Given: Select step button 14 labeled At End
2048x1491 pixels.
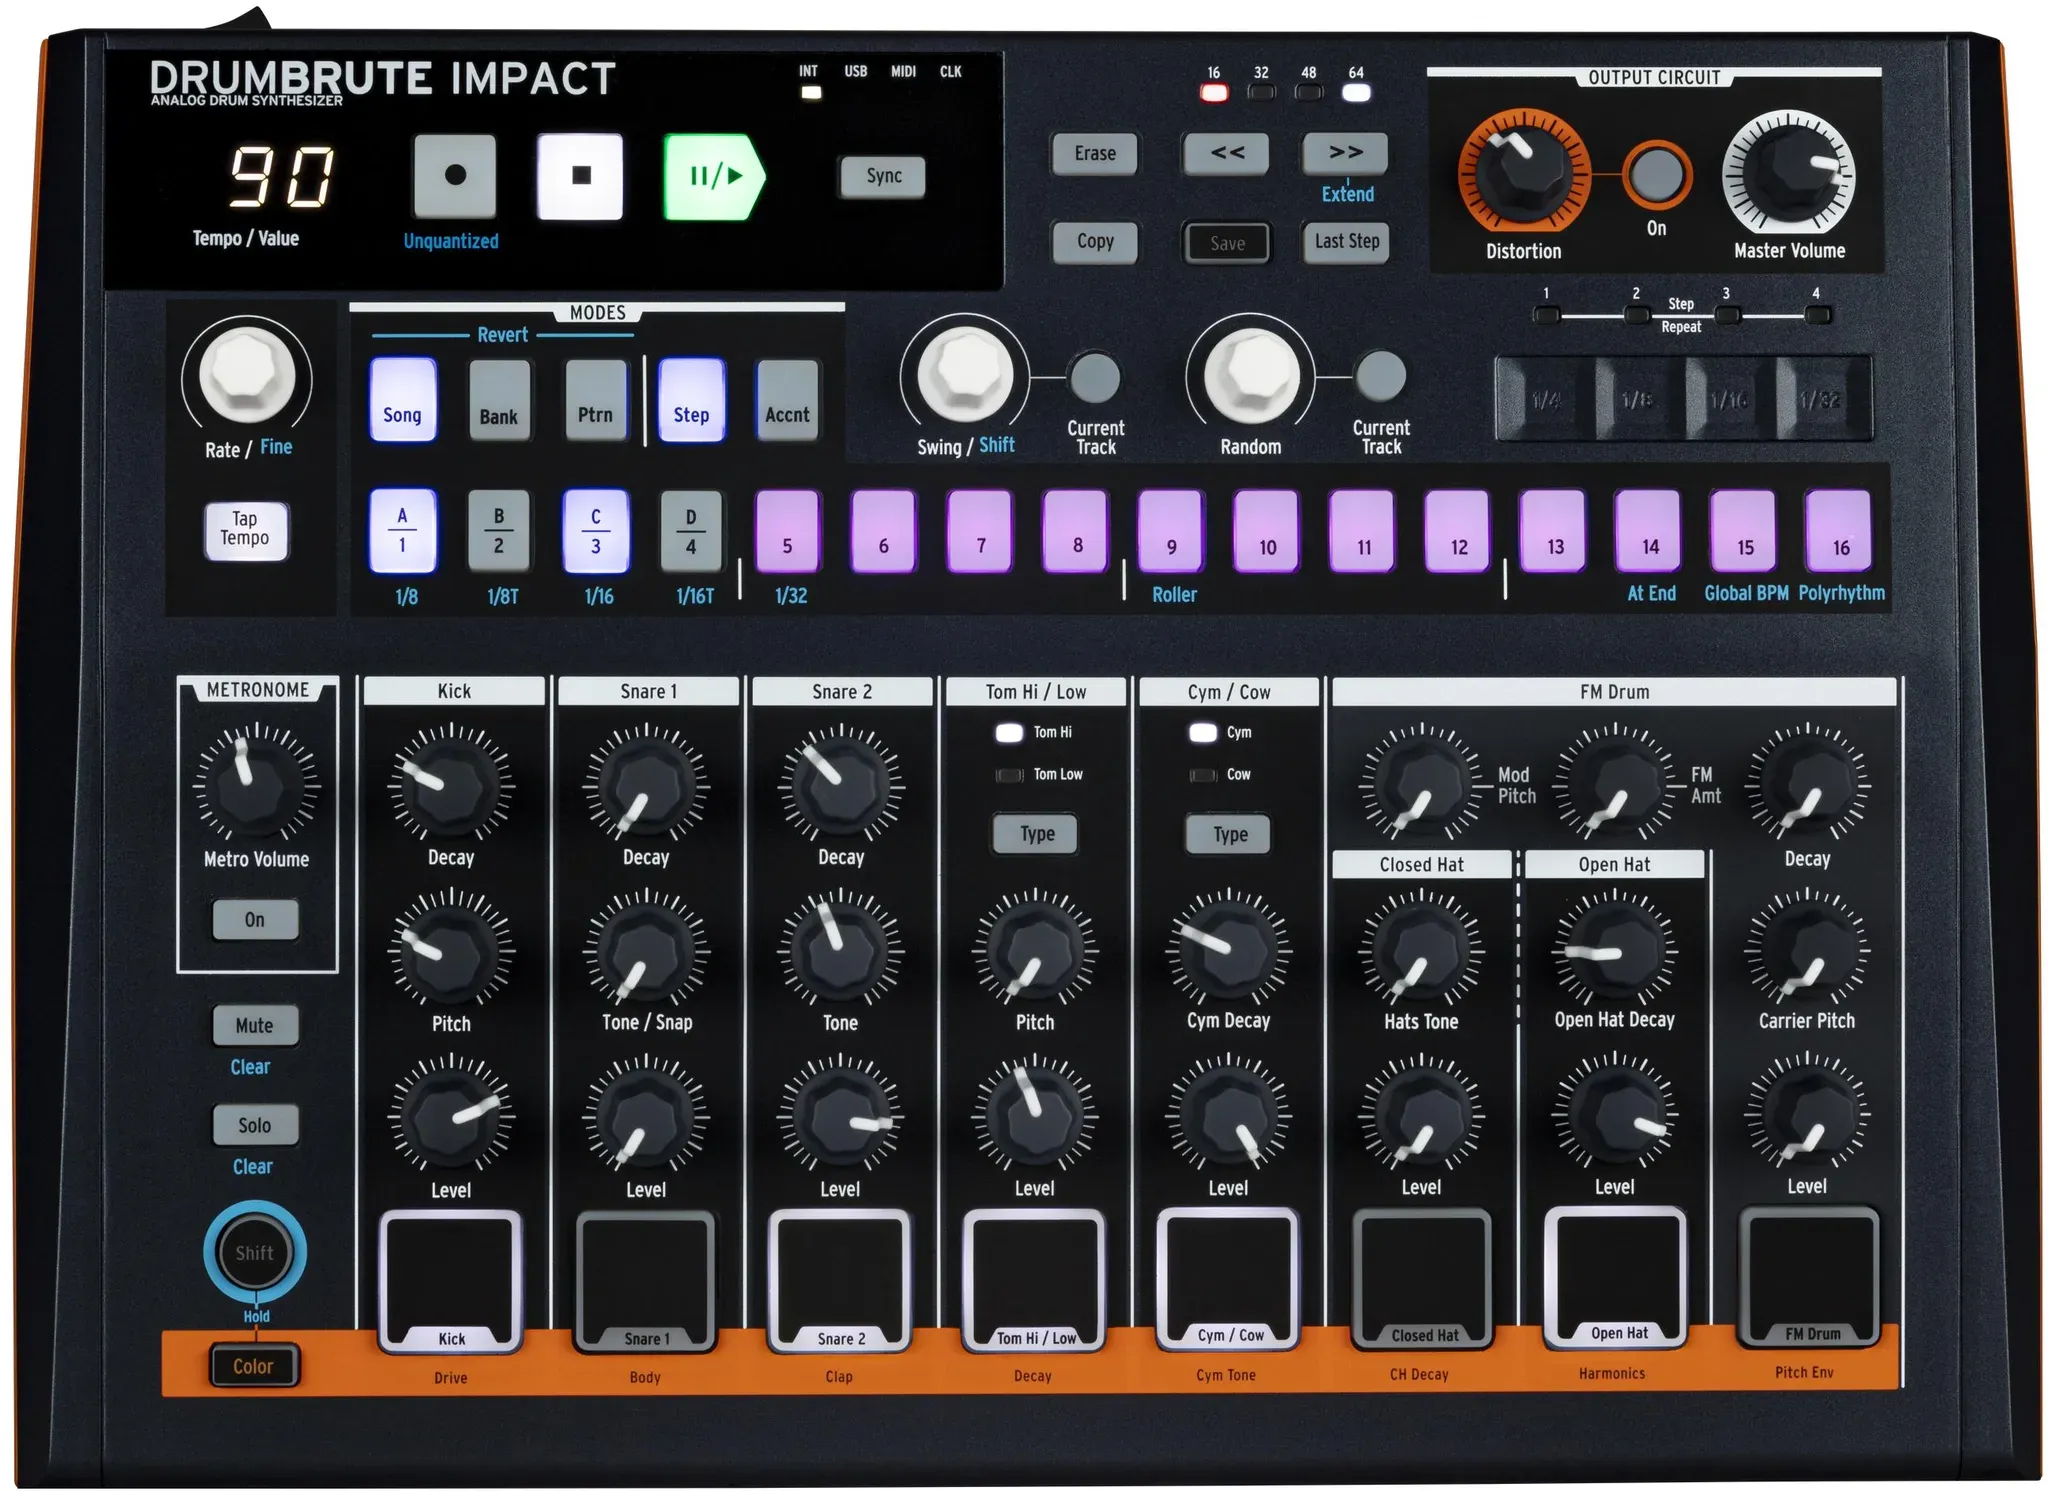Looking at the screenshot, I should tap(1649, 530).
